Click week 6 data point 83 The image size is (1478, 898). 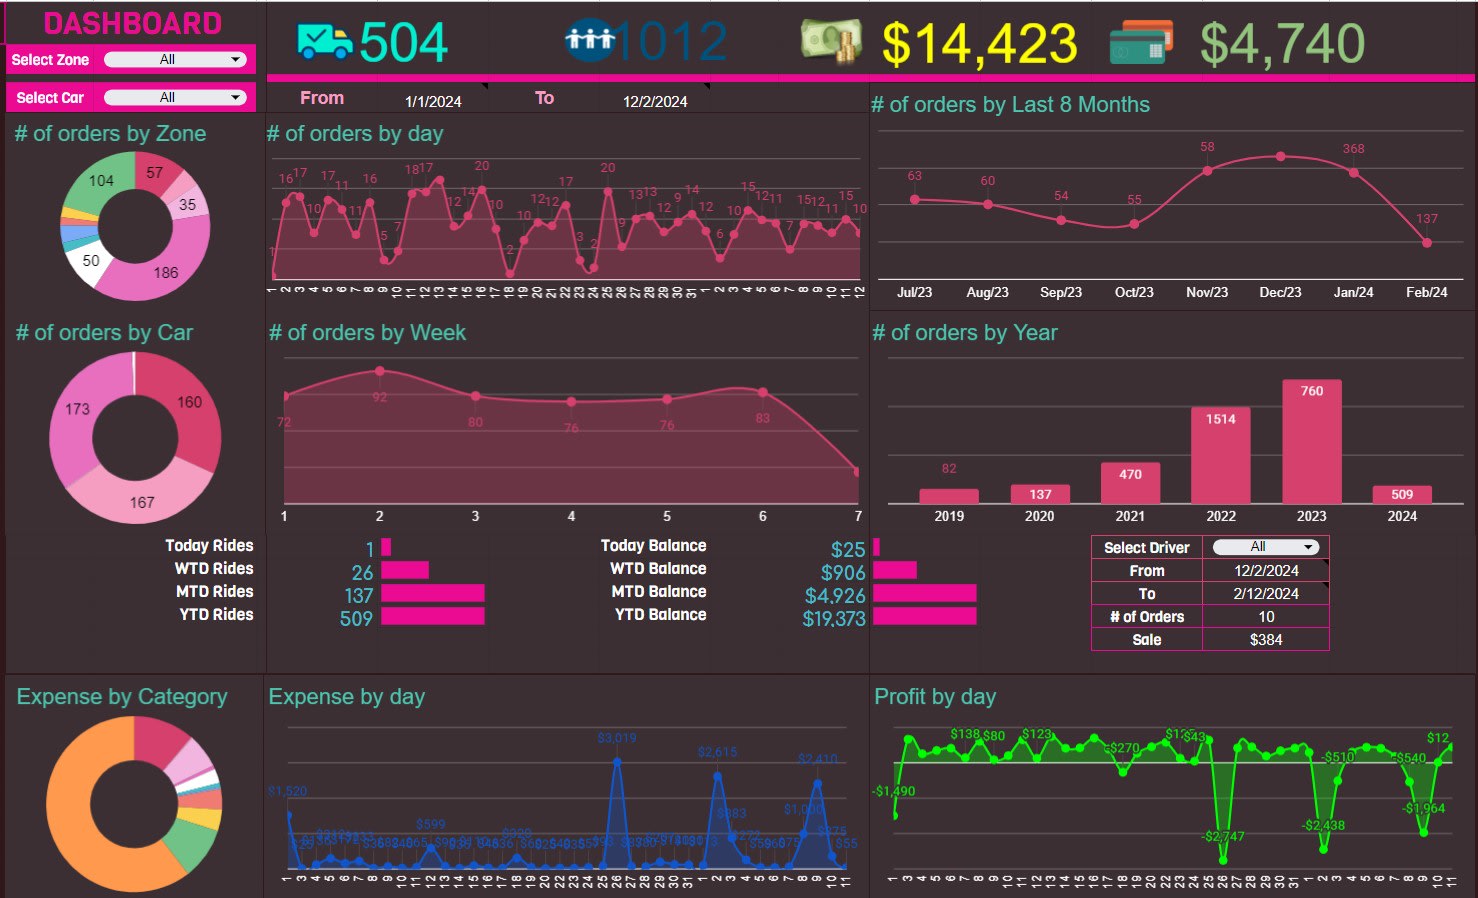763,392
